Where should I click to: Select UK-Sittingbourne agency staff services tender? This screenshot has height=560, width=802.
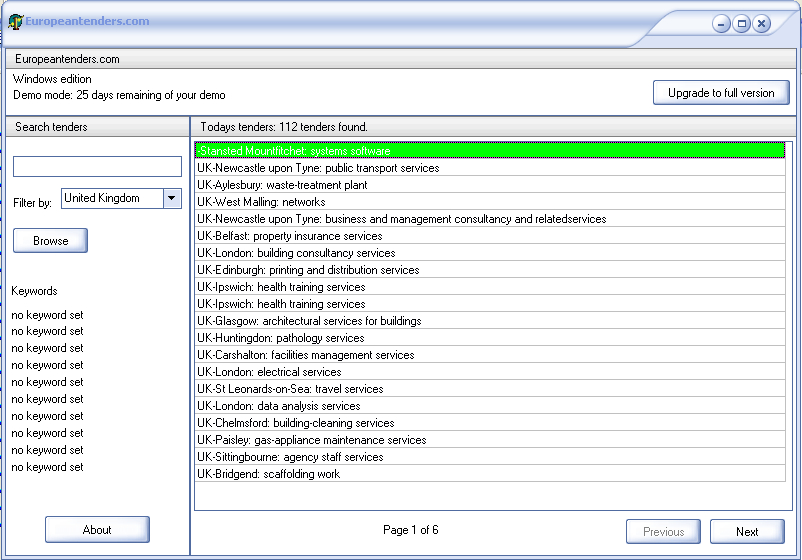490,457
